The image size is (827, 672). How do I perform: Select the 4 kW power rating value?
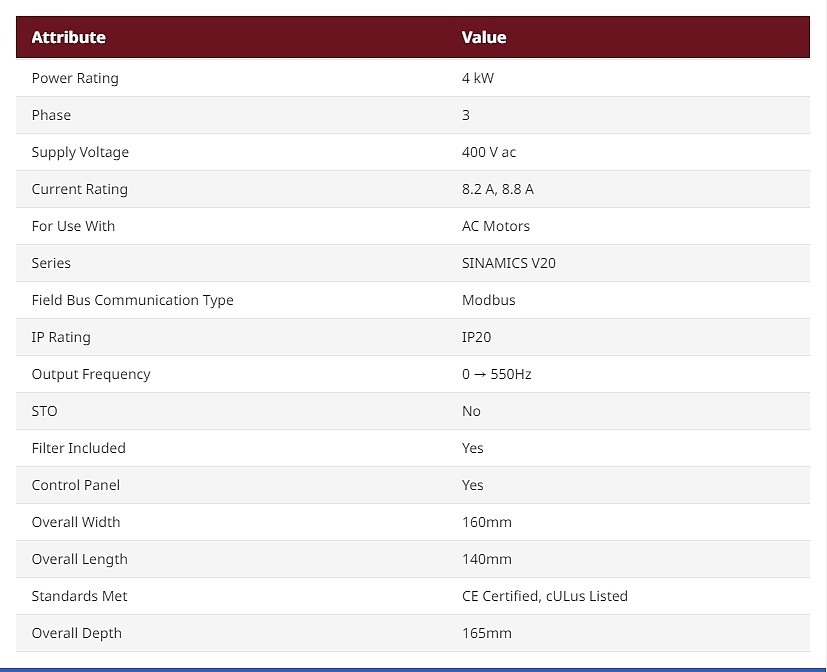tap(478, 78)
